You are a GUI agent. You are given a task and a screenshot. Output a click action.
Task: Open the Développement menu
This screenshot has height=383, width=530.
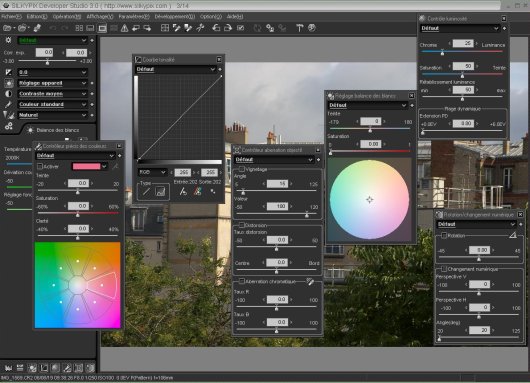pos(174,17)
